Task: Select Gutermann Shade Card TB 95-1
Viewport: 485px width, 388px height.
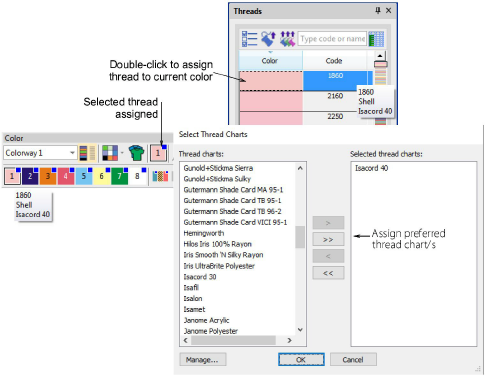Action: coord(232,201)
